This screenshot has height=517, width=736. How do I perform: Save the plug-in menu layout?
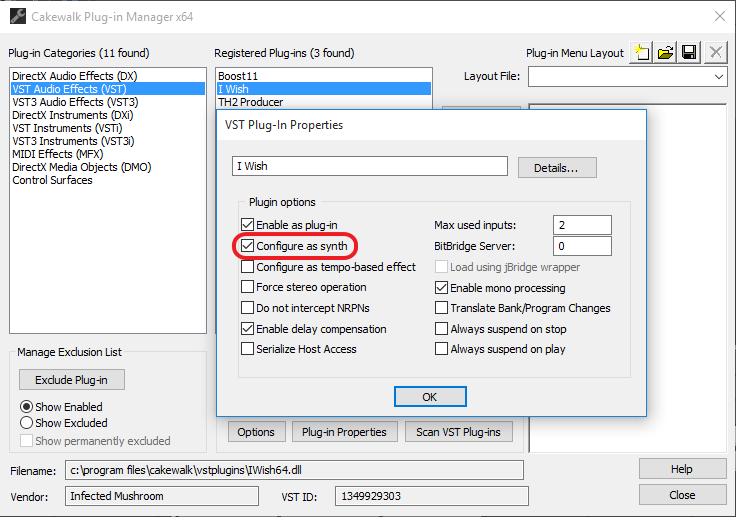point(689,53)
